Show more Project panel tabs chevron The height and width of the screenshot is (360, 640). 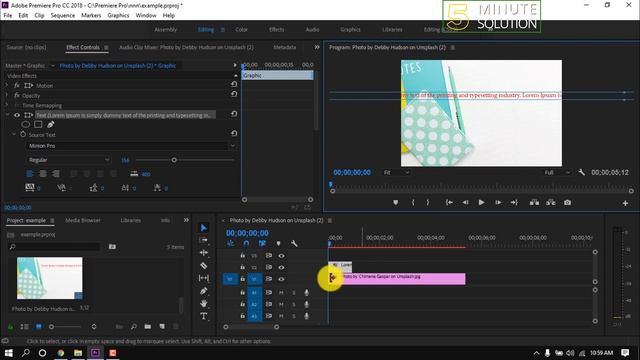186,220
